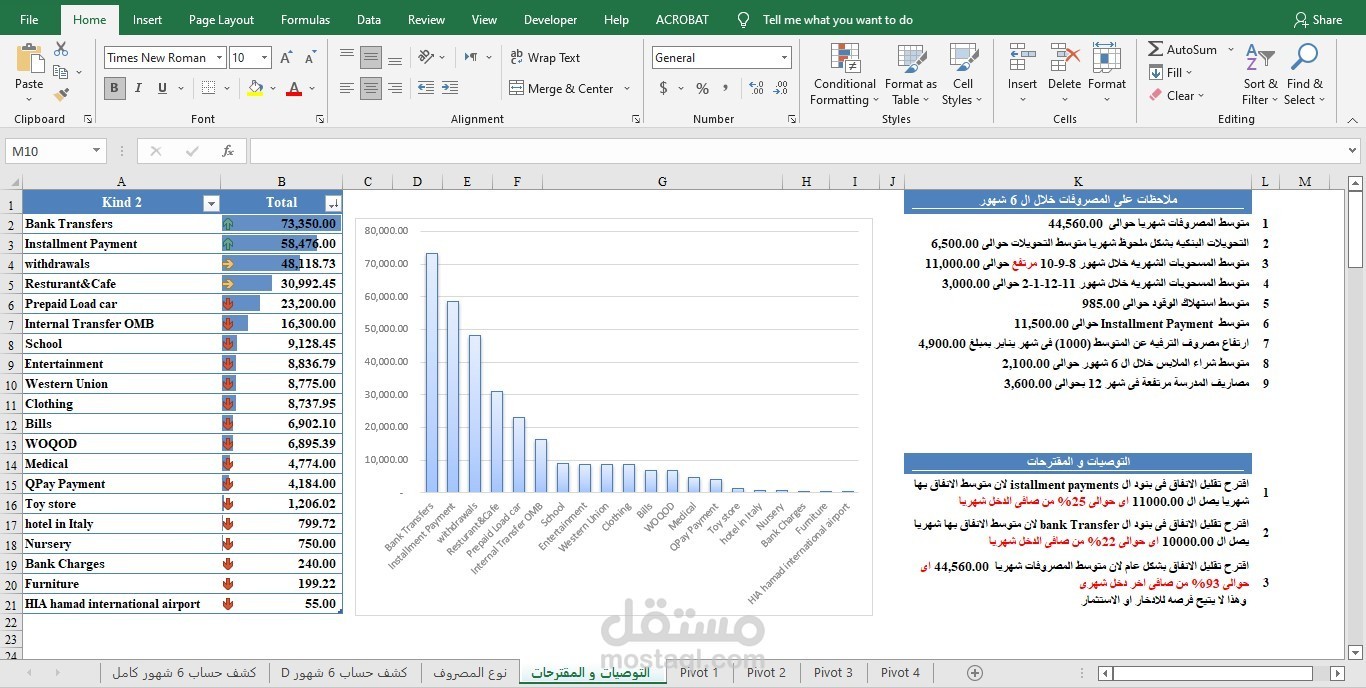
Task: Enable Wrap Text for selection
Action: pyautogui.click(x=545, y=57)
